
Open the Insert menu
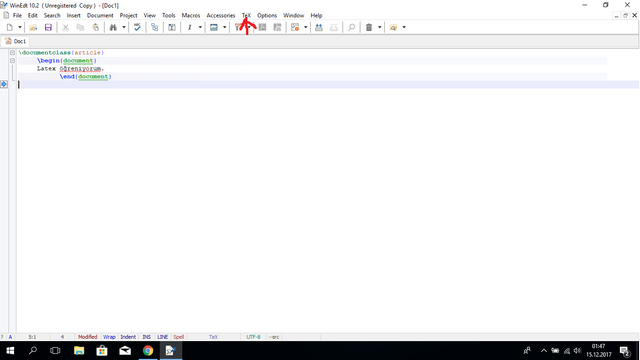pos(73,16)
